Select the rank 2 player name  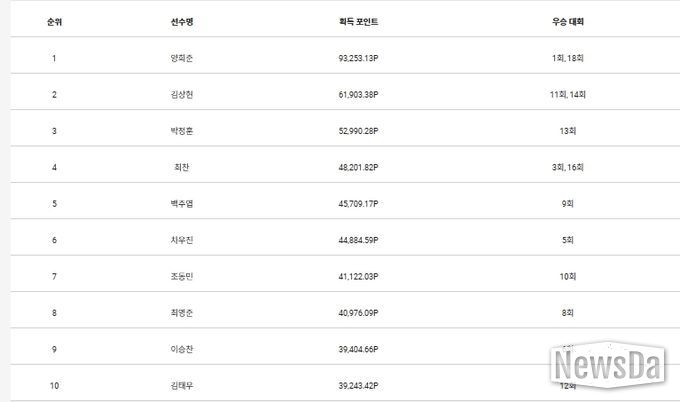coord(181,94)
